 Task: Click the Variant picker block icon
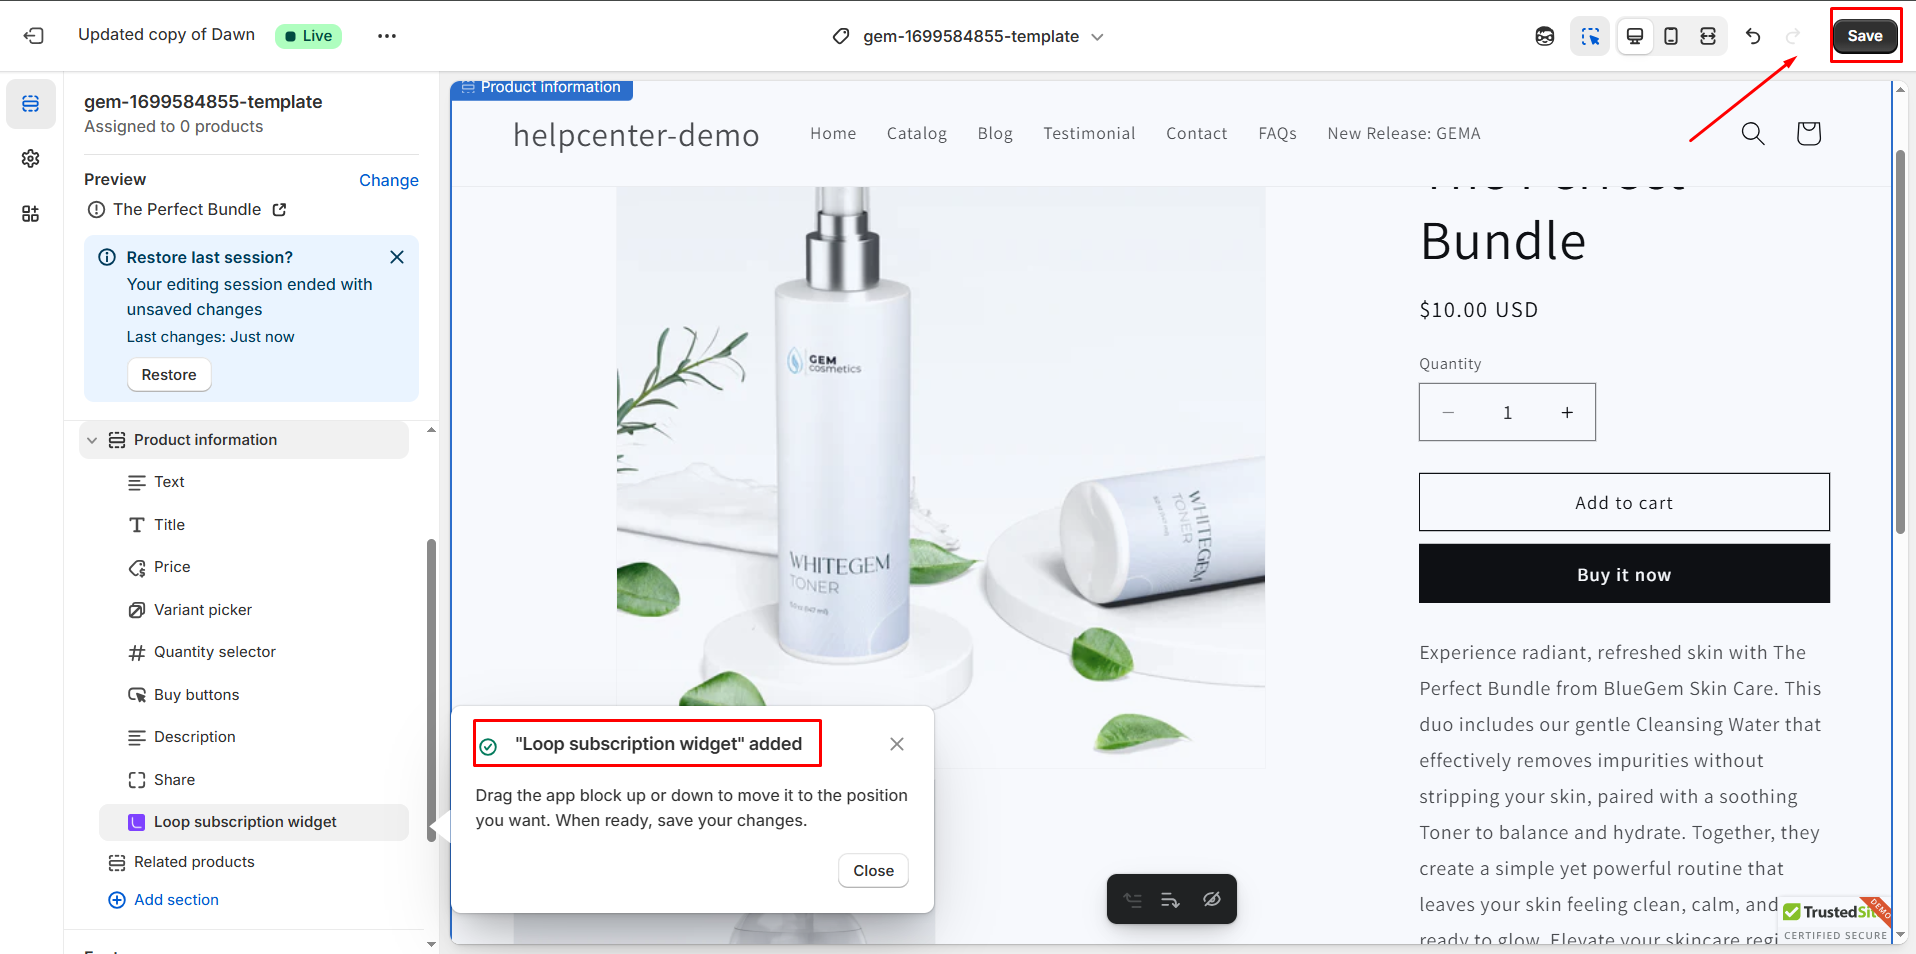(x=137, y=610)
